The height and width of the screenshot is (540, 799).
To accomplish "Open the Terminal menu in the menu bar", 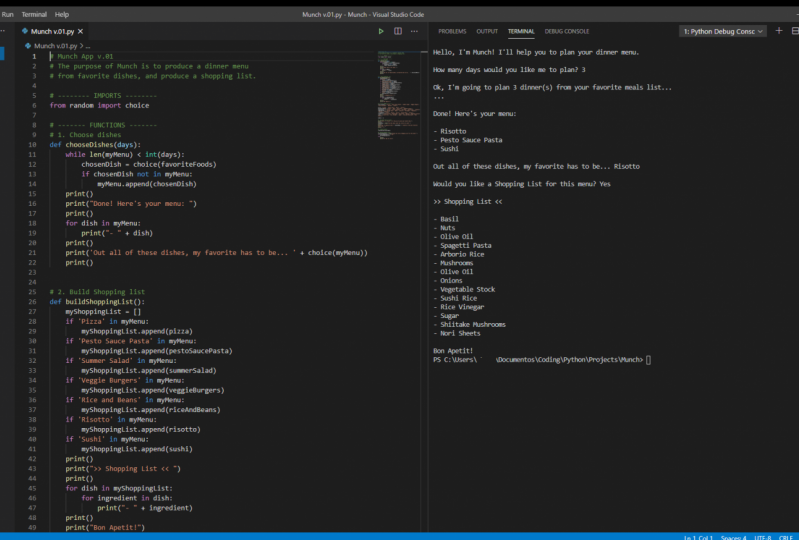I will pos(34,14).
